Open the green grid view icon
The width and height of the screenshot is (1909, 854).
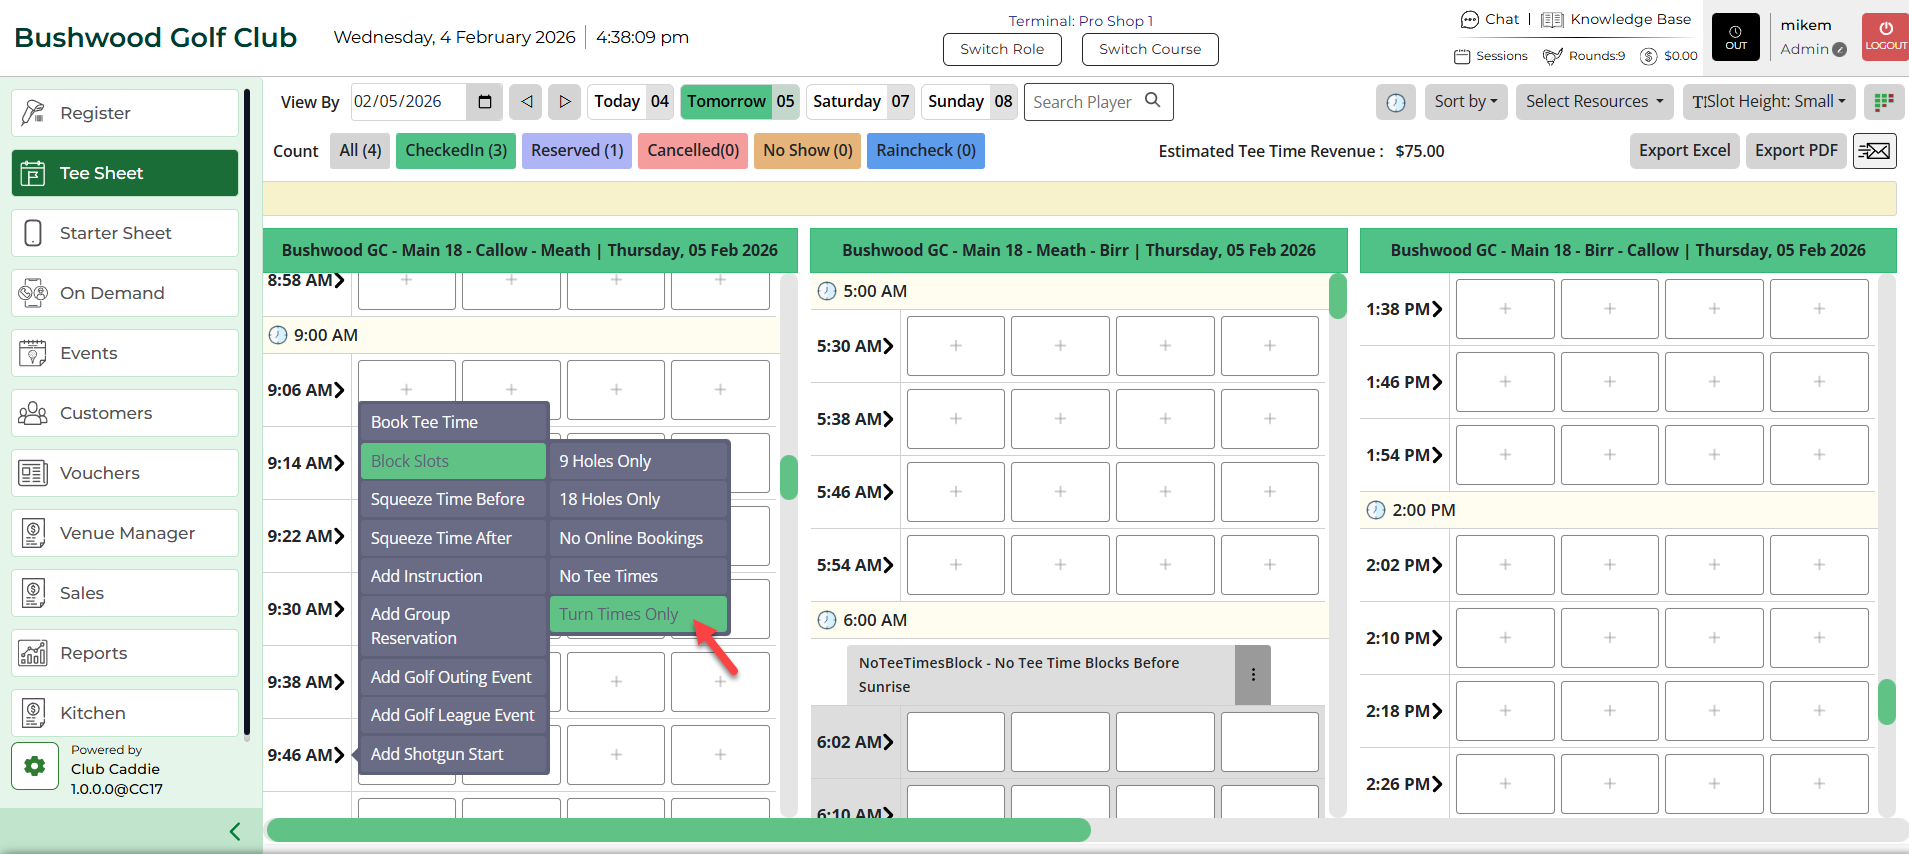[1884, 102]
